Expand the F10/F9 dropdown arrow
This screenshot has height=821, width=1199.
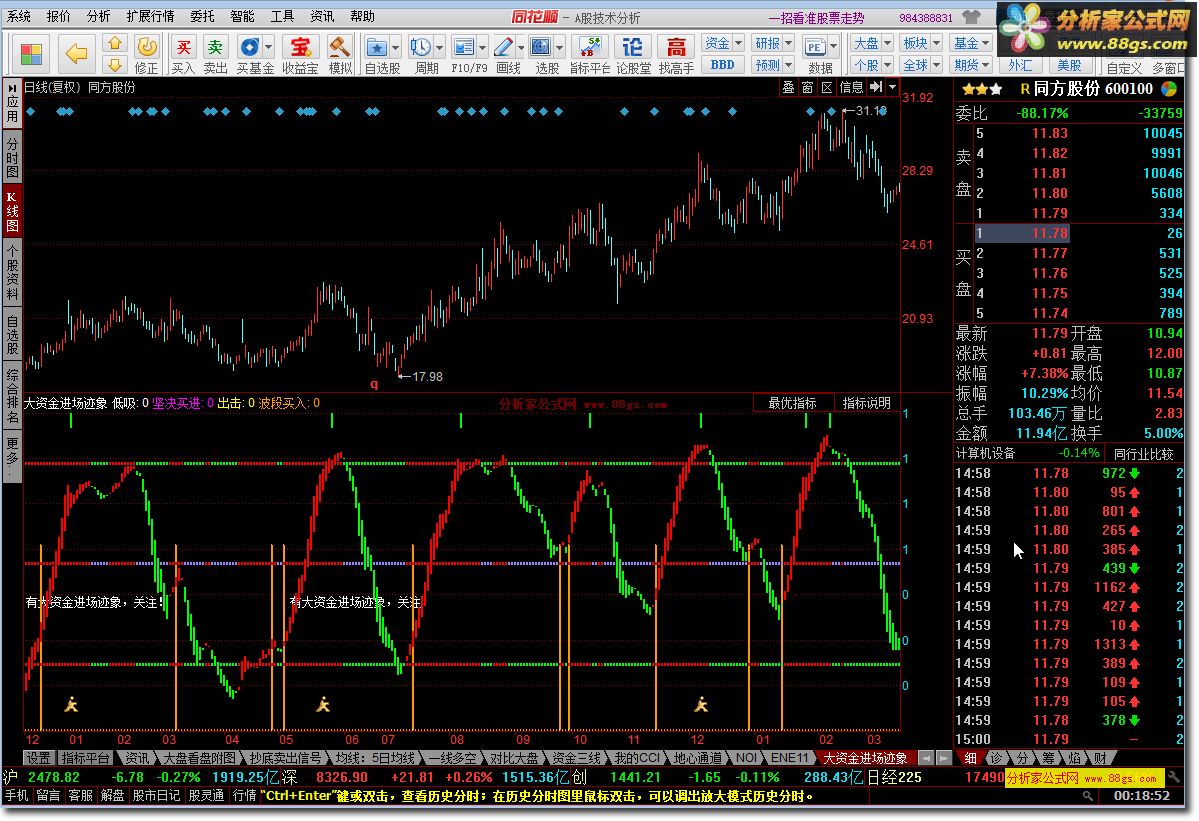tap(483, 47)
